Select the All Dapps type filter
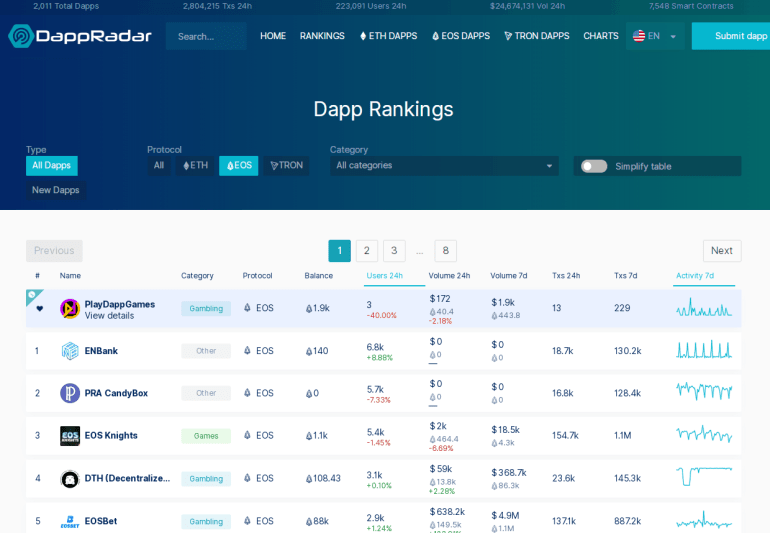This screenshot has width=770, height=533. 52,166
